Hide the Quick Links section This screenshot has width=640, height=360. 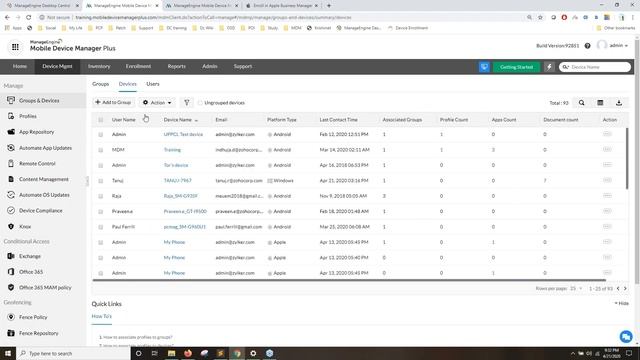[x=622, y=303]
